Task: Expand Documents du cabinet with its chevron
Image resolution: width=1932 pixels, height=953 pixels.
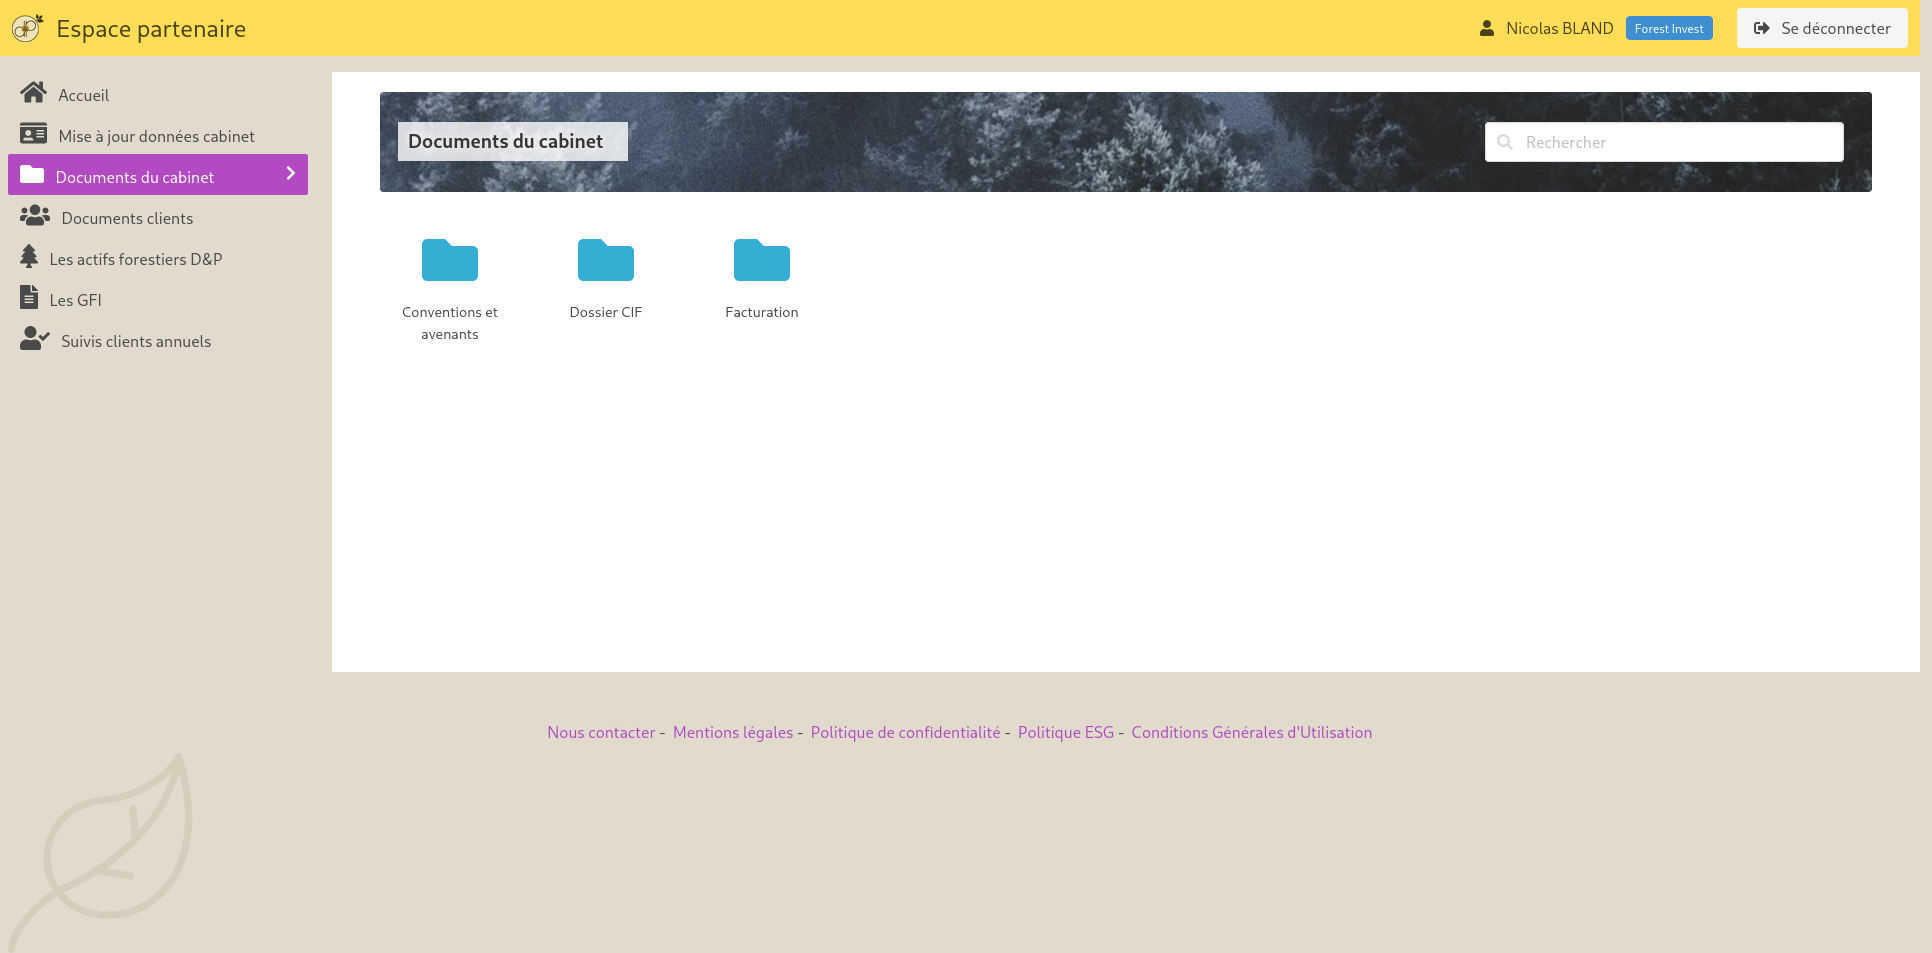Action: point(291,174)
